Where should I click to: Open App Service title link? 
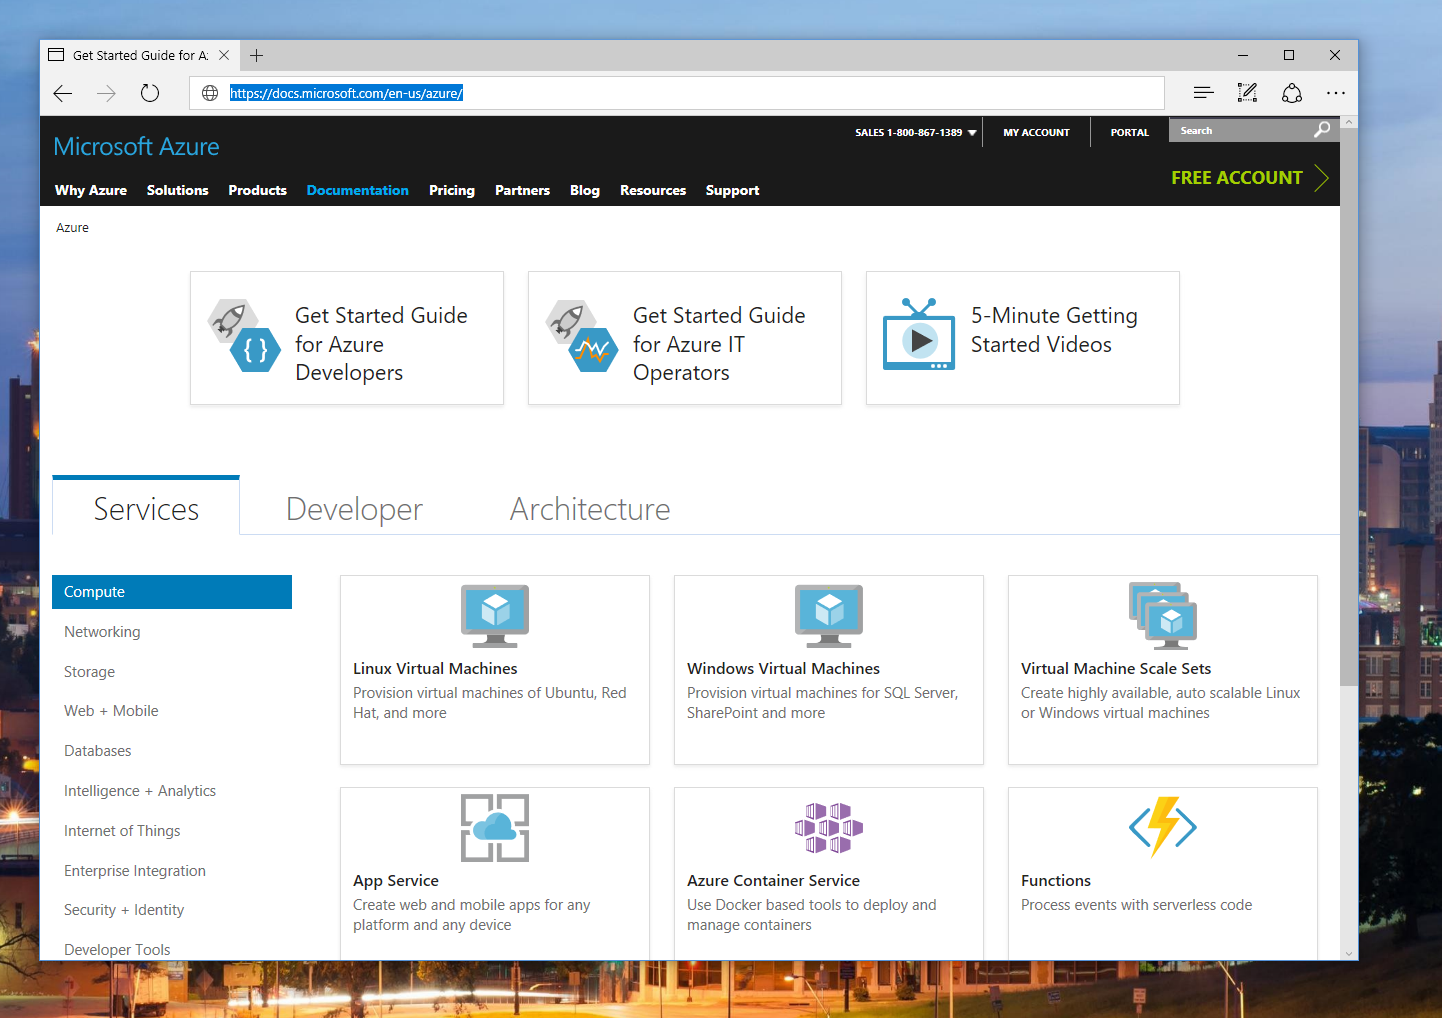tap(396, 881)
